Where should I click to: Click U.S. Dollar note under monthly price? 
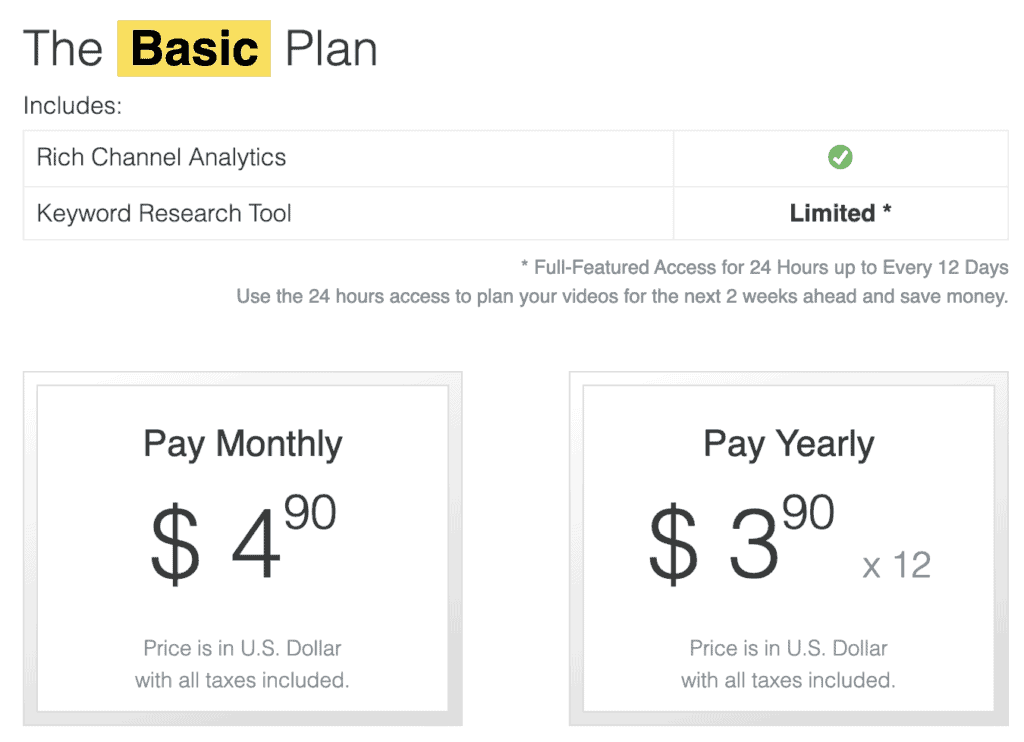(x=242, y=648)
